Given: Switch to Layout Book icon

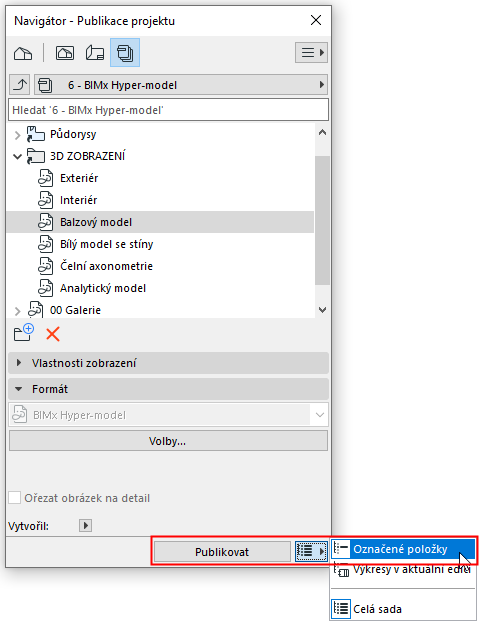Looking at the screenshot, I should (95, 53).
